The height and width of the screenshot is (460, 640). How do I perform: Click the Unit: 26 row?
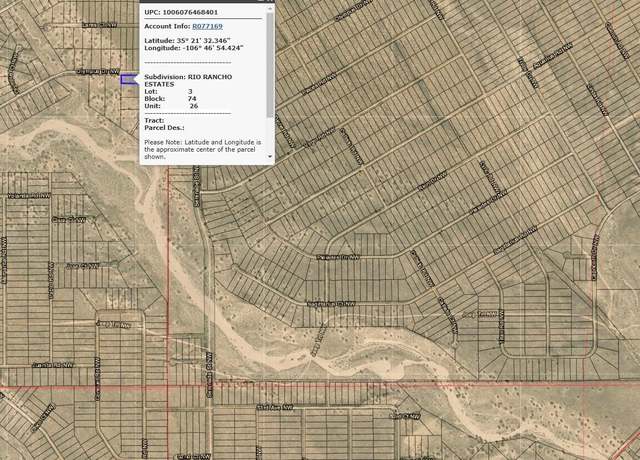click(x=171, y=106)
